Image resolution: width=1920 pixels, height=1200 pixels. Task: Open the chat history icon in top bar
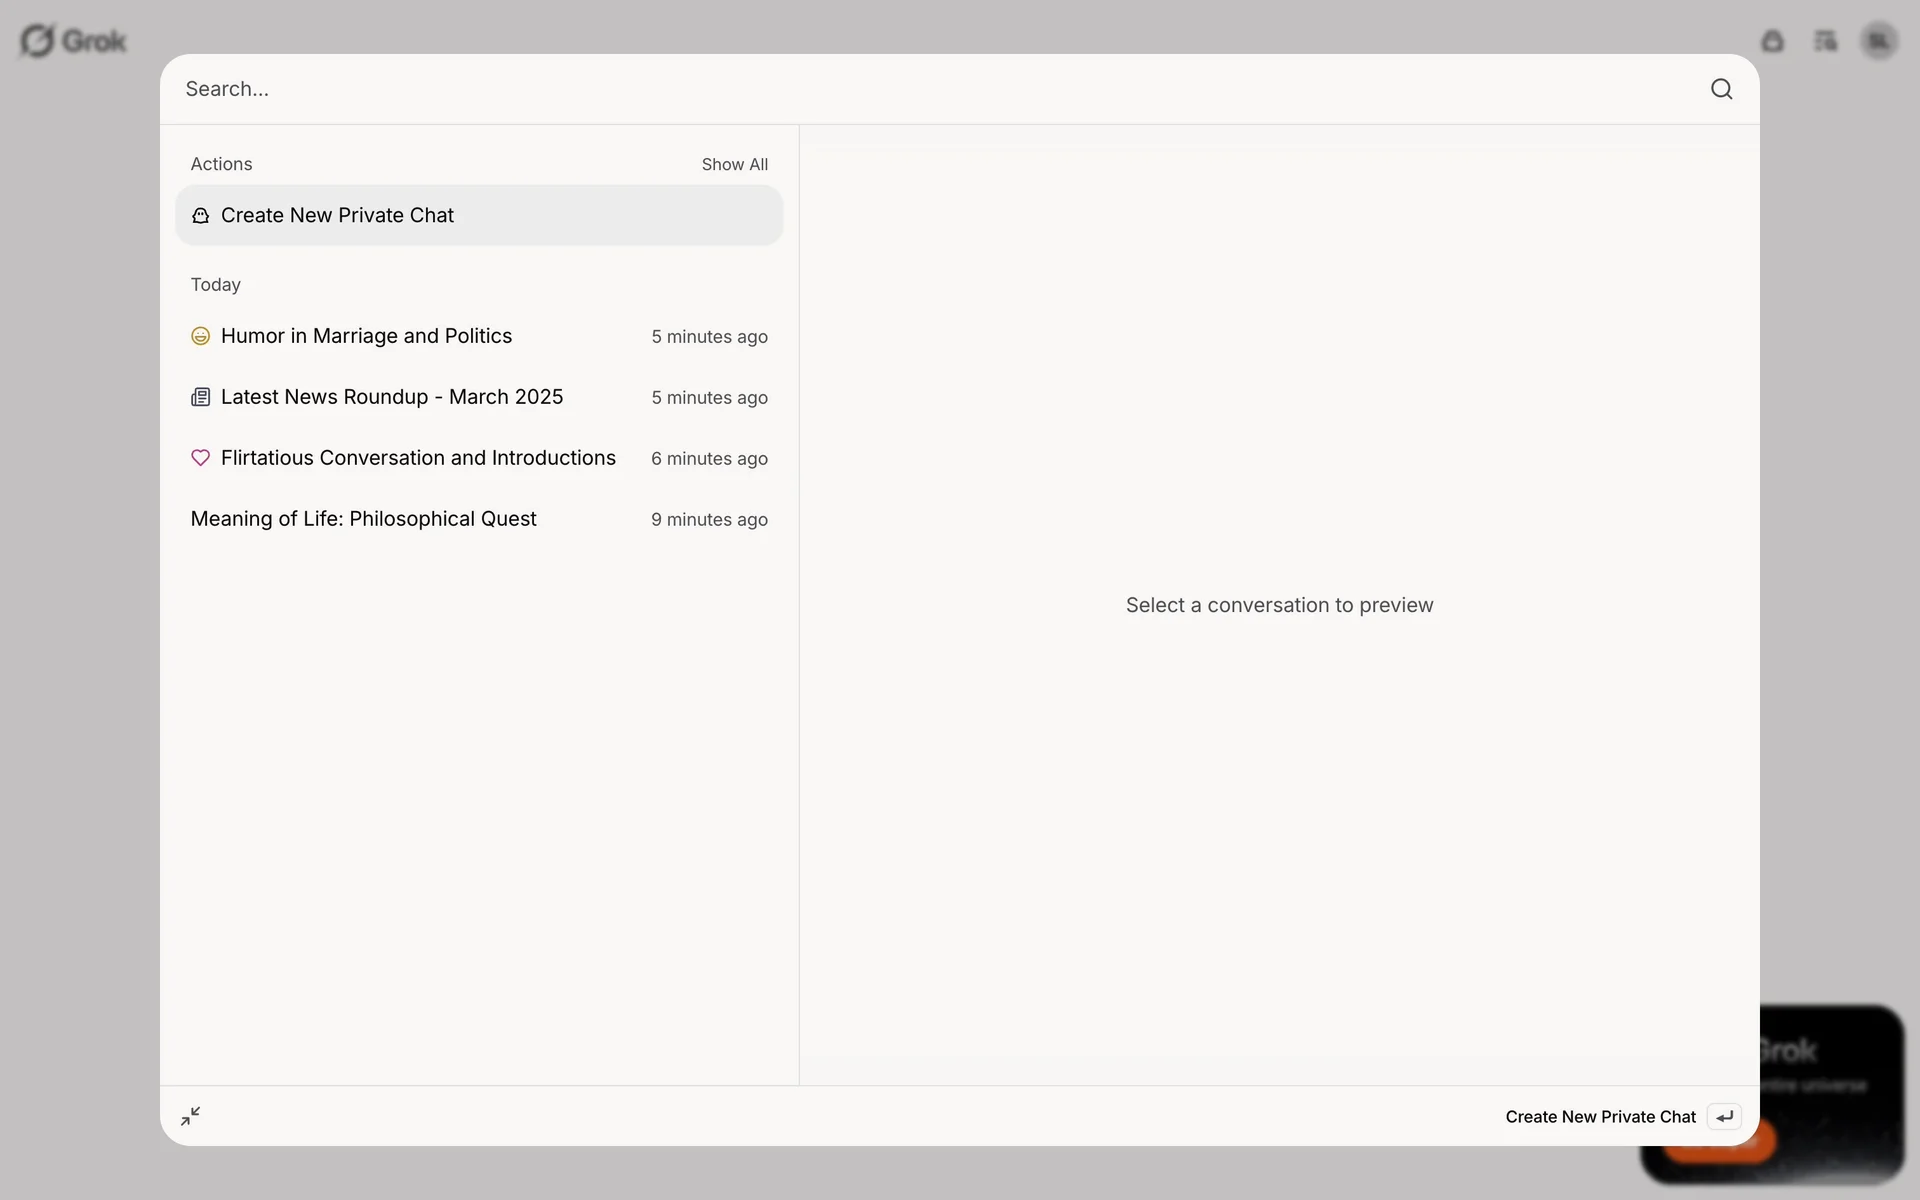tap(1825, 41)
